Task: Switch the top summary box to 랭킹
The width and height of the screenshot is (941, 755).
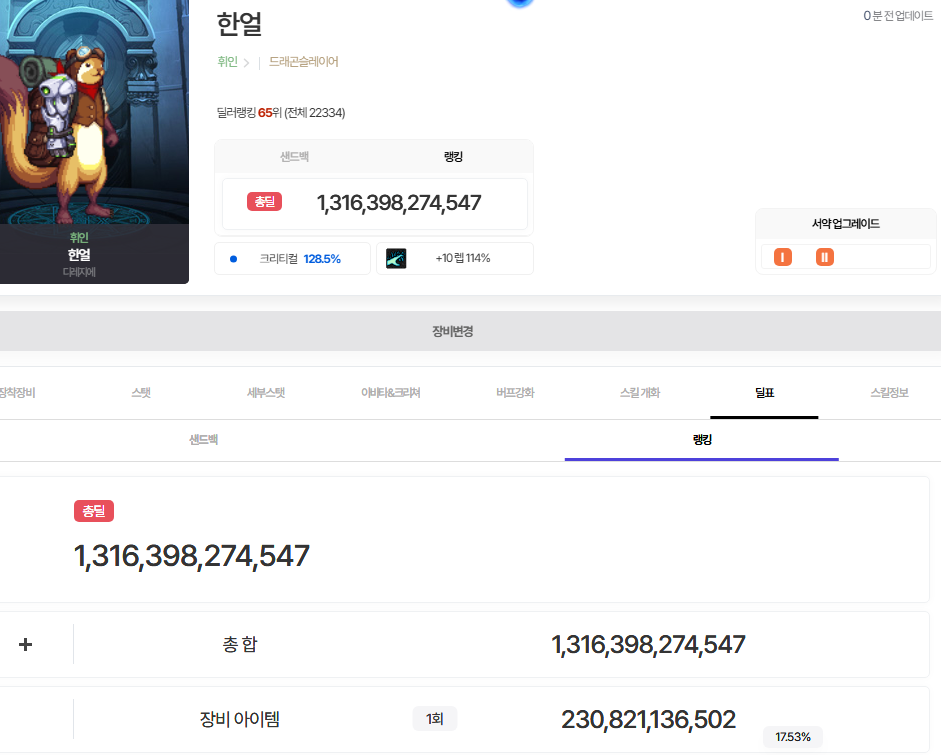Action: (453, 157)
